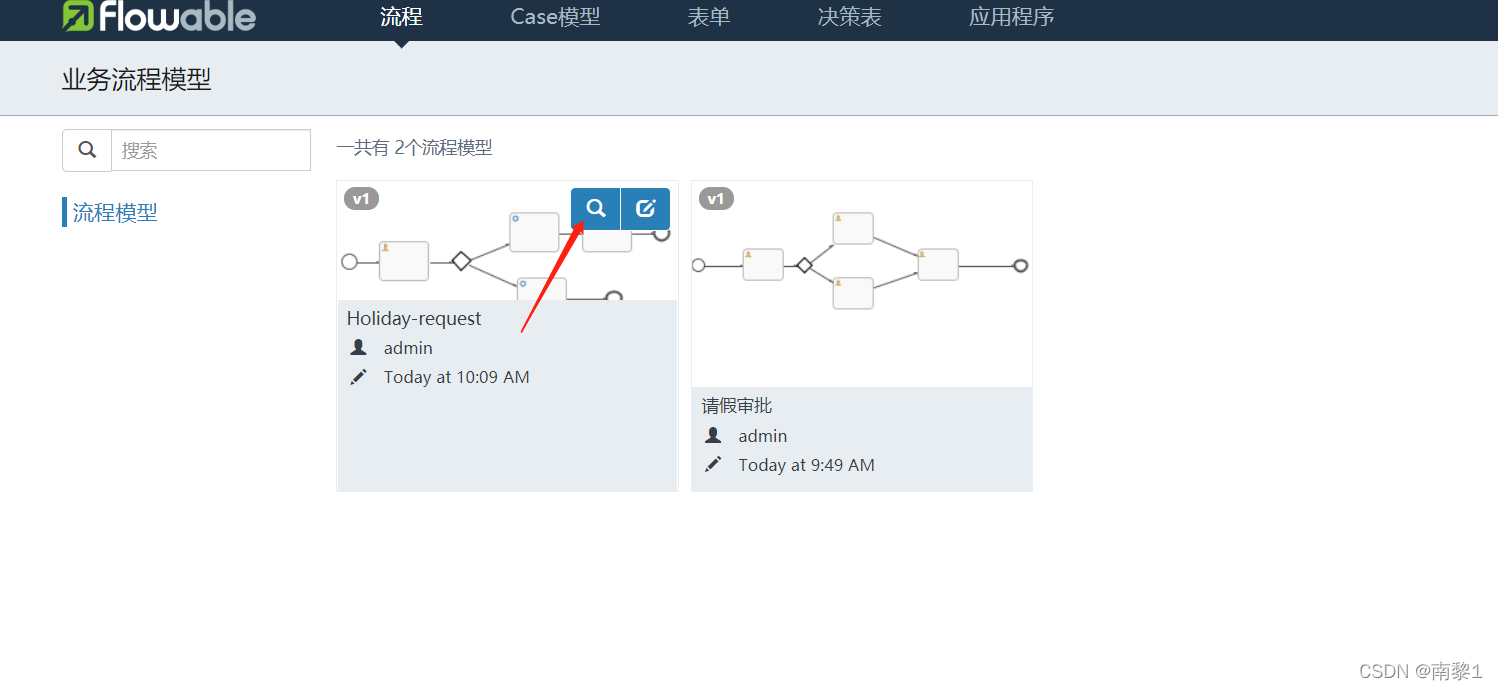Click the pencil icon next to Holiday-request timestamp
Viewport: 1498px width, 690px height.
click(x=358, y=376)
